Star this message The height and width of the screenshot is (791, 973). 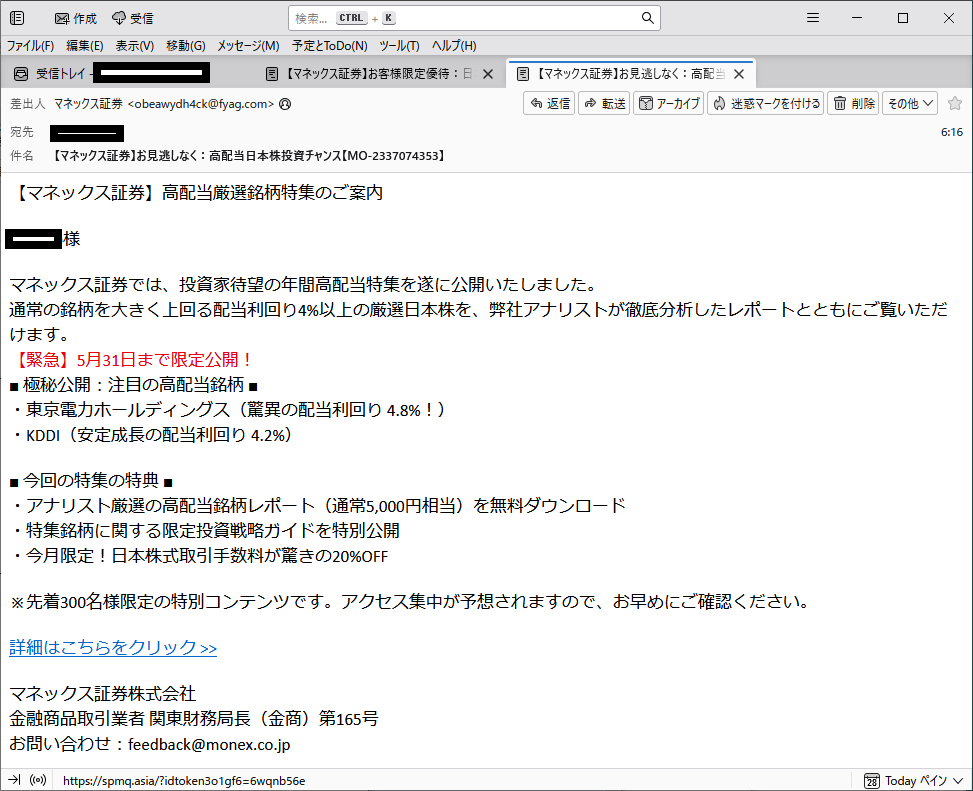coord(955,104)
